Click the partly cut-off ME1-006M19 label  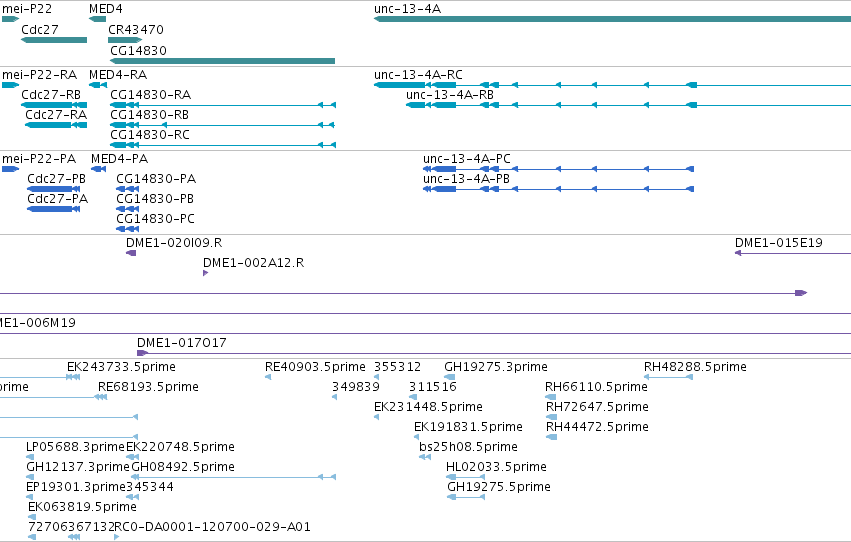(38, 322)
